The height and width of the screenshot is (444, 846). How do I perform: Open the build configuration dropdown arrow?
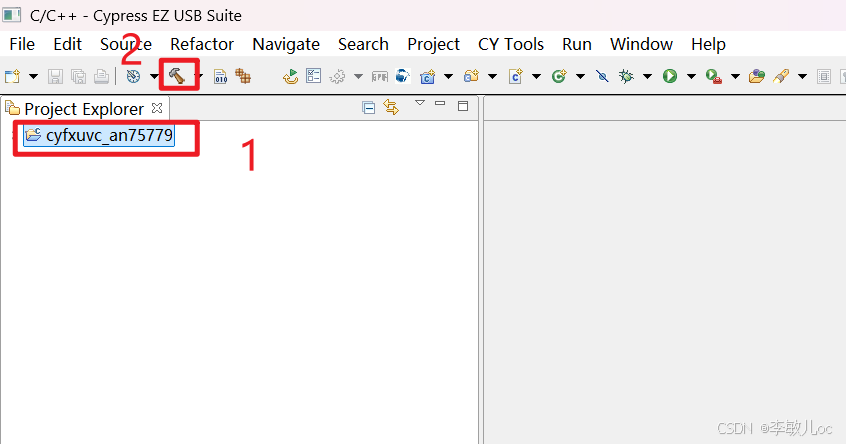tap(154, 77)
